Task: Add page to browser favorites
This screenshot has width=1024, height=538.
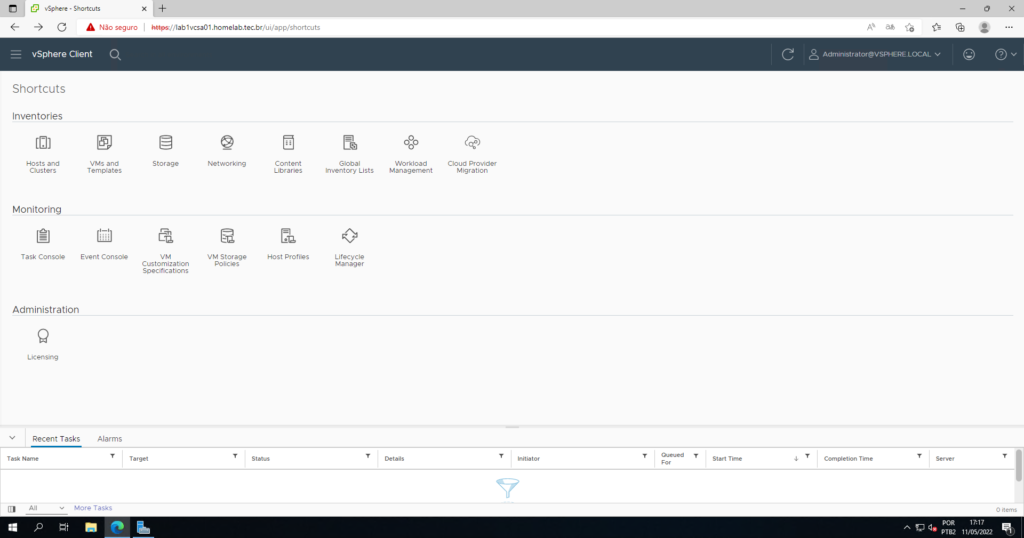Action: coord(910,27)
